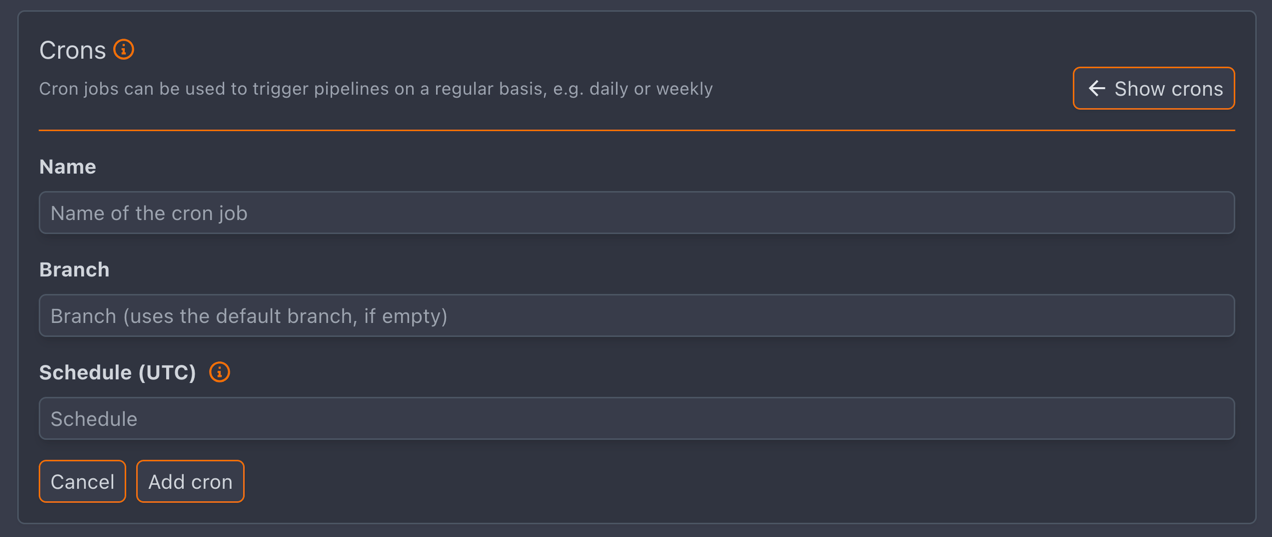Click the Crons section heading
Screen dimensions: 1272x537
[72, 50]
